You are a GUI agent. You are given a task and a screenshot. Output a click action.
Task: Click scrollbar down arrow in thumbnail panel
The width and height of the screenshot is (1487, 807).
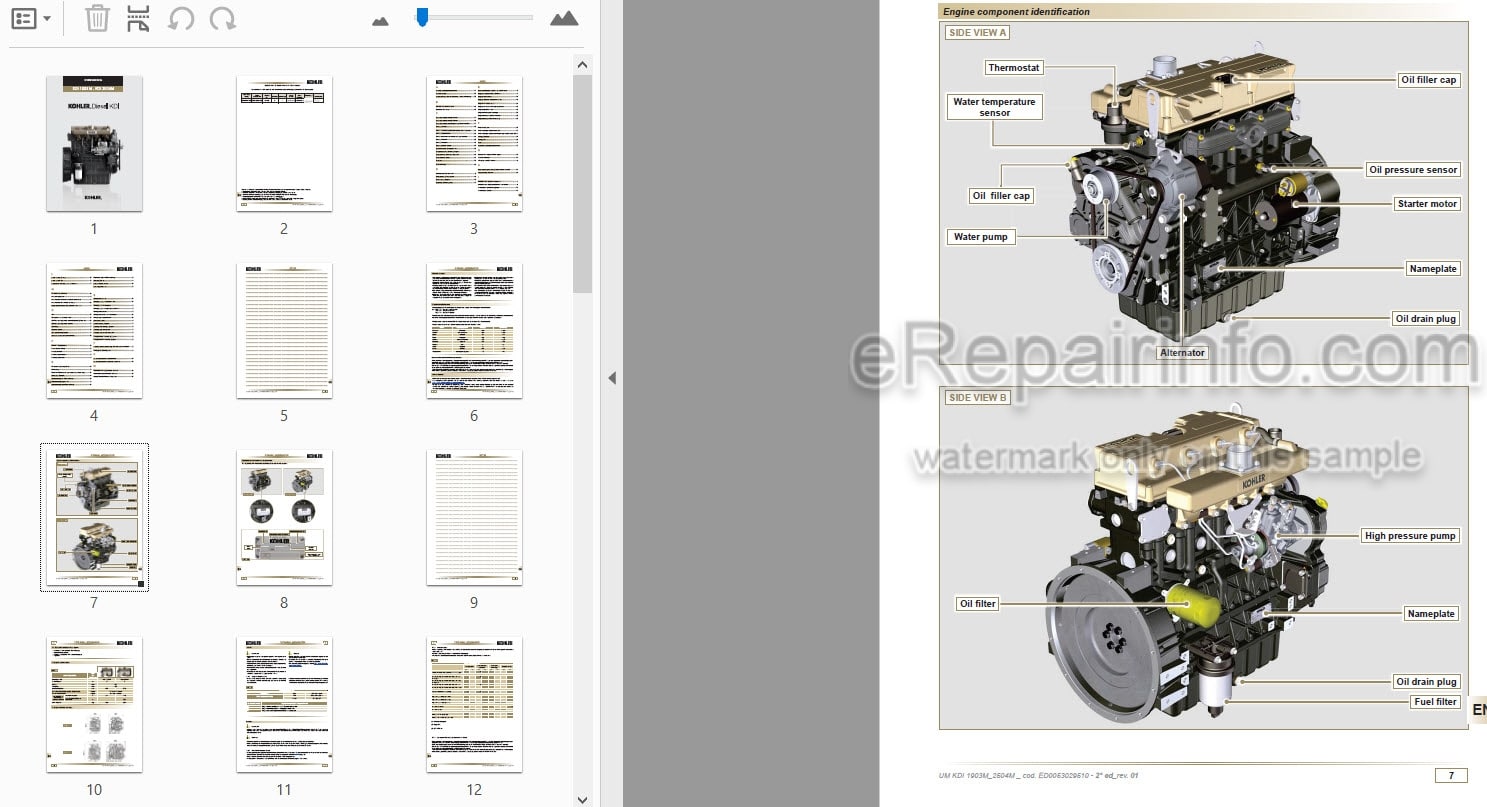(583, 798)
